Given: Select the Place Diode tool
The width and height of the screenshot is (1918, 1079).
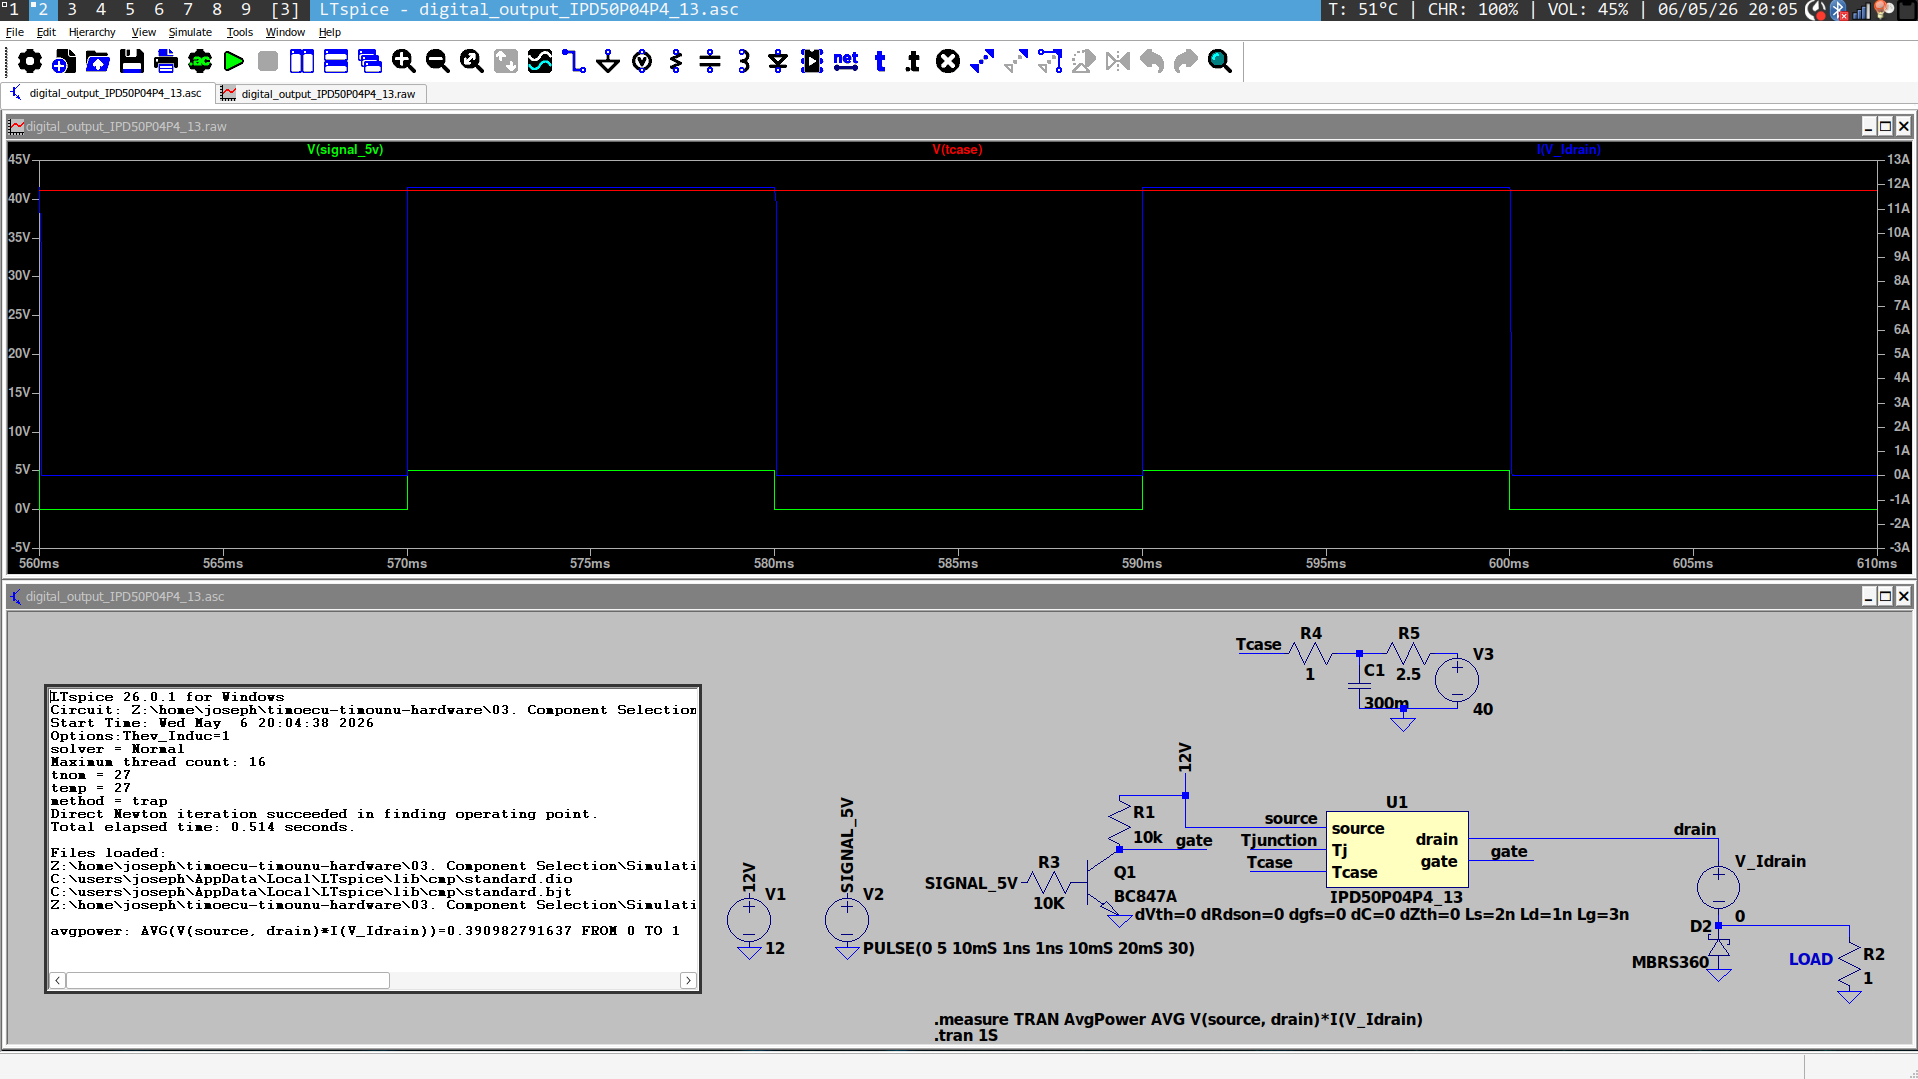Looking at the screenshot, I should point(778,62).
